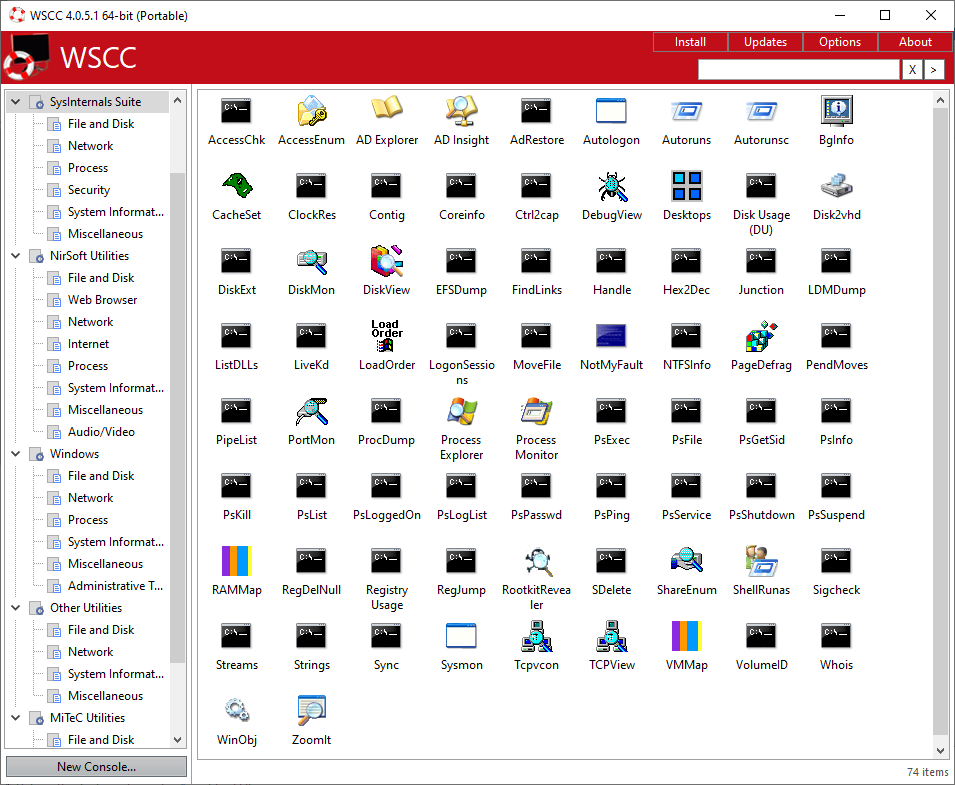Launch the NotMyFault blue screen icon

coord(611,336)
